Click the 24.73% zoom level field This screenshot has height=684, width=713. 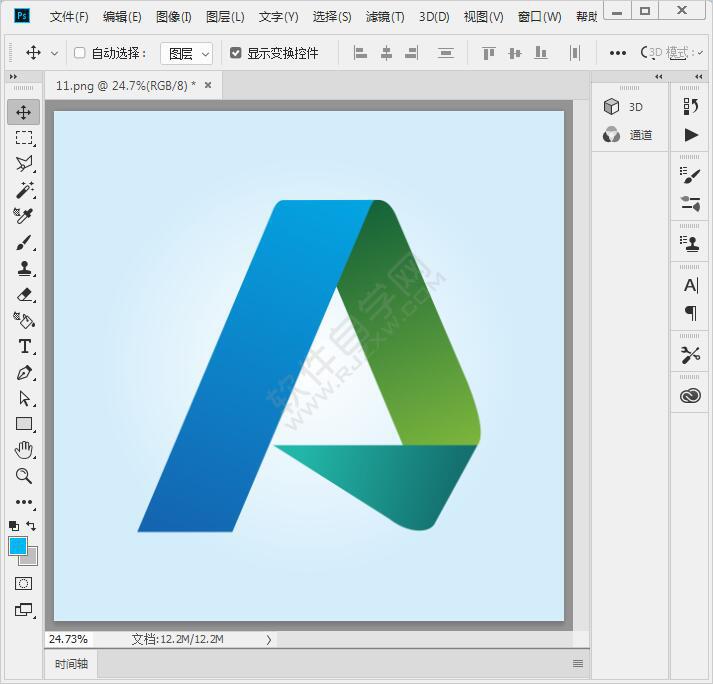tap(68, 639)
